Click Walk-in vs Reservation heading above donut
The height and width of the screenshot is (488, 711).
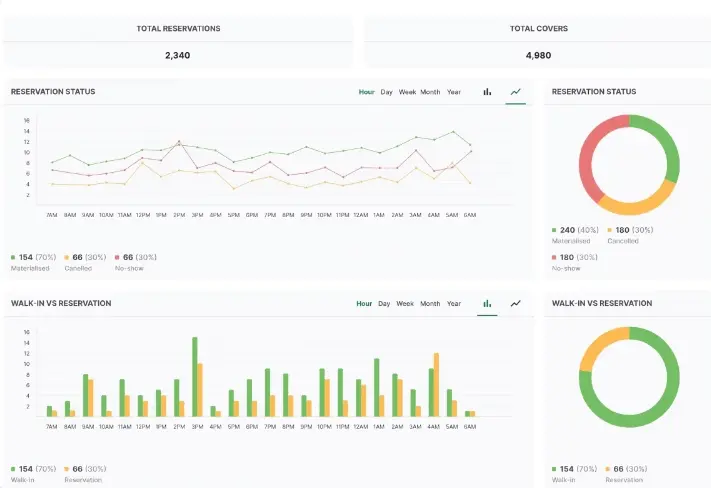pos(602,303)
